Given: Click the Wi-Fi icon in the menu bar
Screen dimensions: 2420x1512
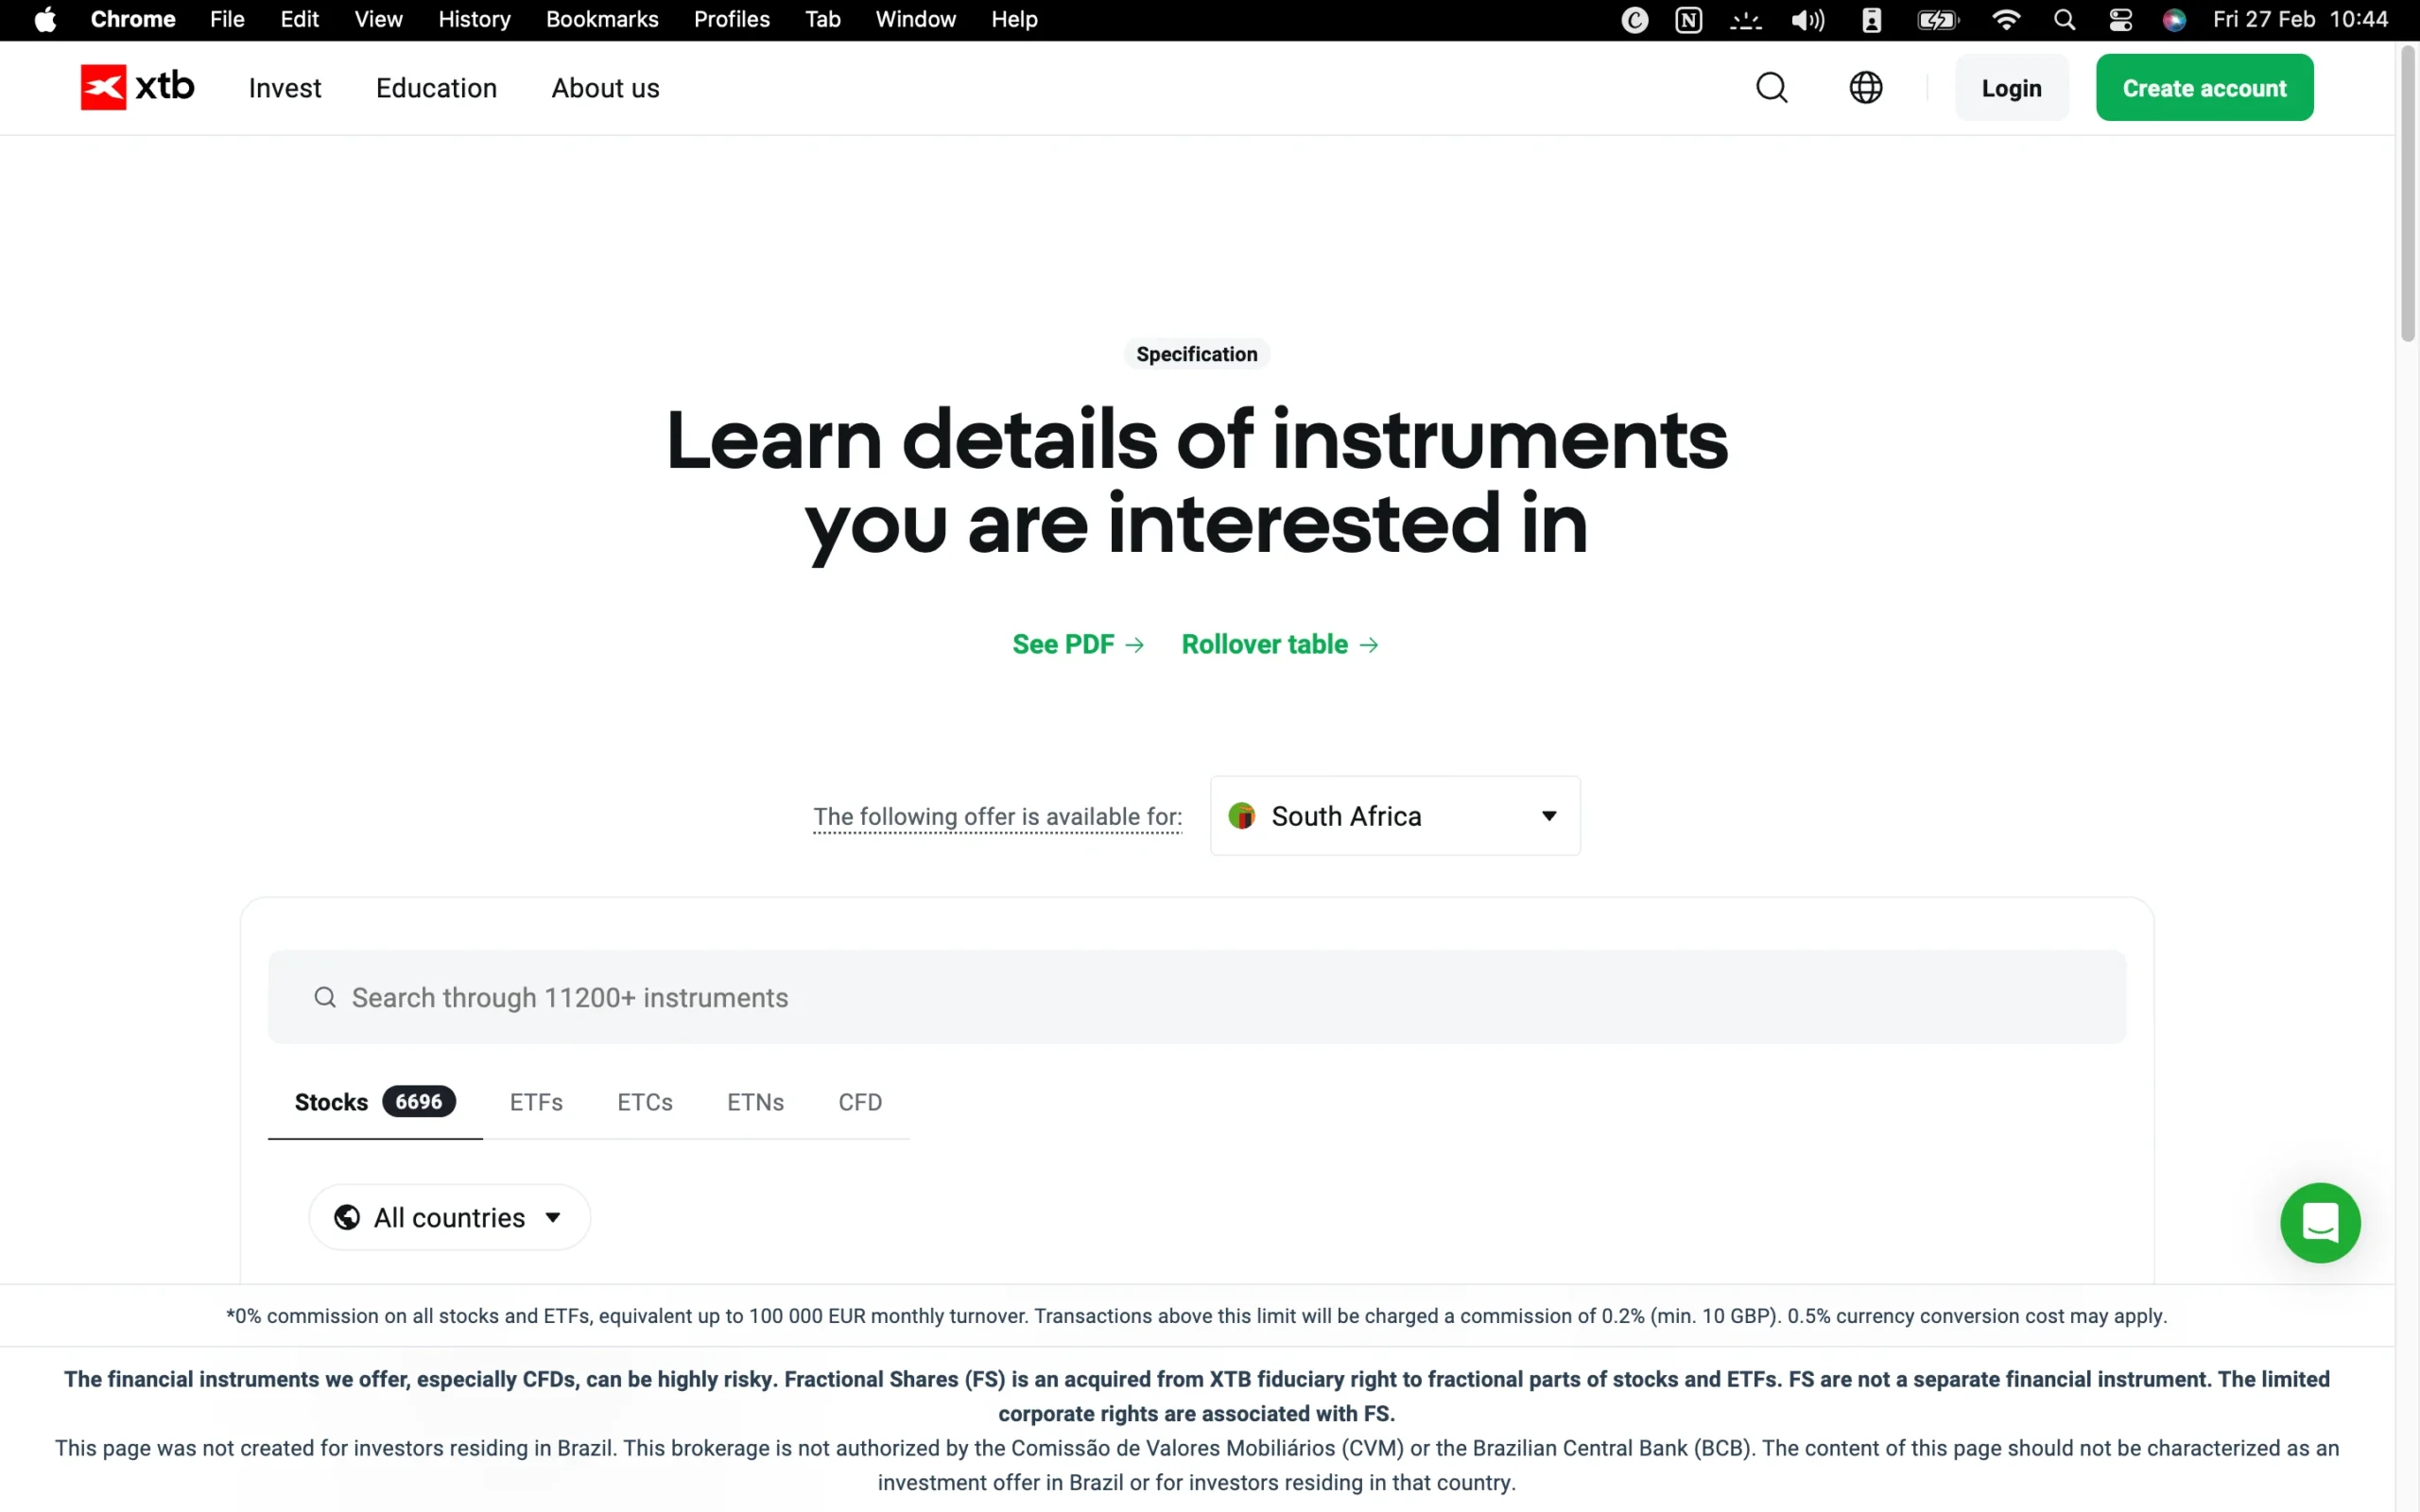Looking at the screenshot, I should click(2006, 19).
